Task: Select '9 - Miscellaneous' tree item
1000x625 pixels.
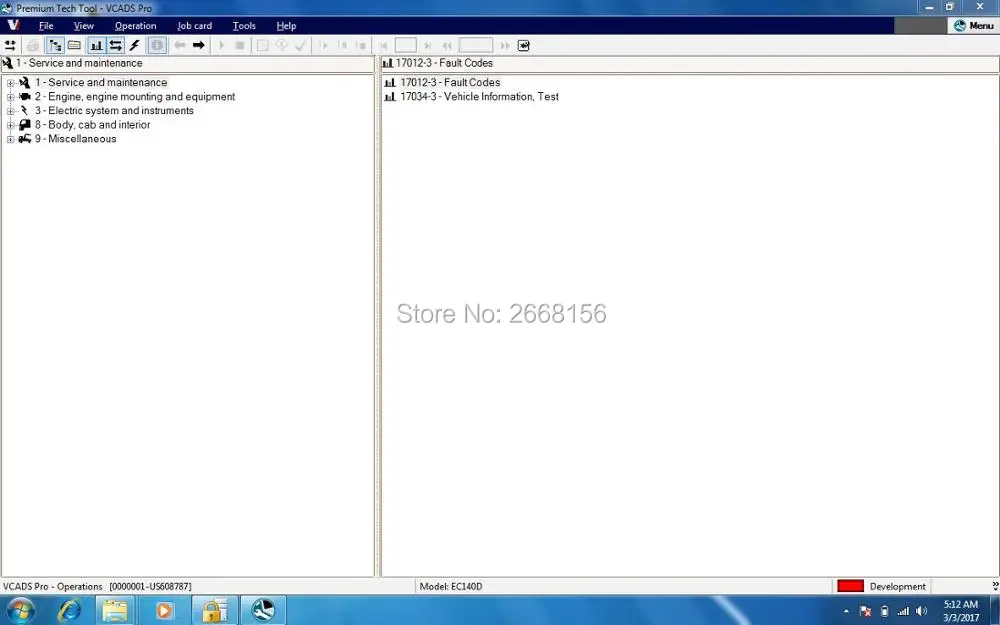Action: click(x=75, y=138)
